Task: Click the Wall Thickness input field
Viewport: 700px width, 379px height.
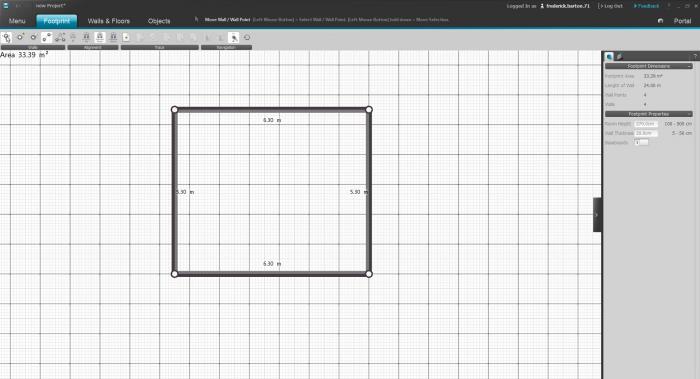Action: tap(646, 133)
